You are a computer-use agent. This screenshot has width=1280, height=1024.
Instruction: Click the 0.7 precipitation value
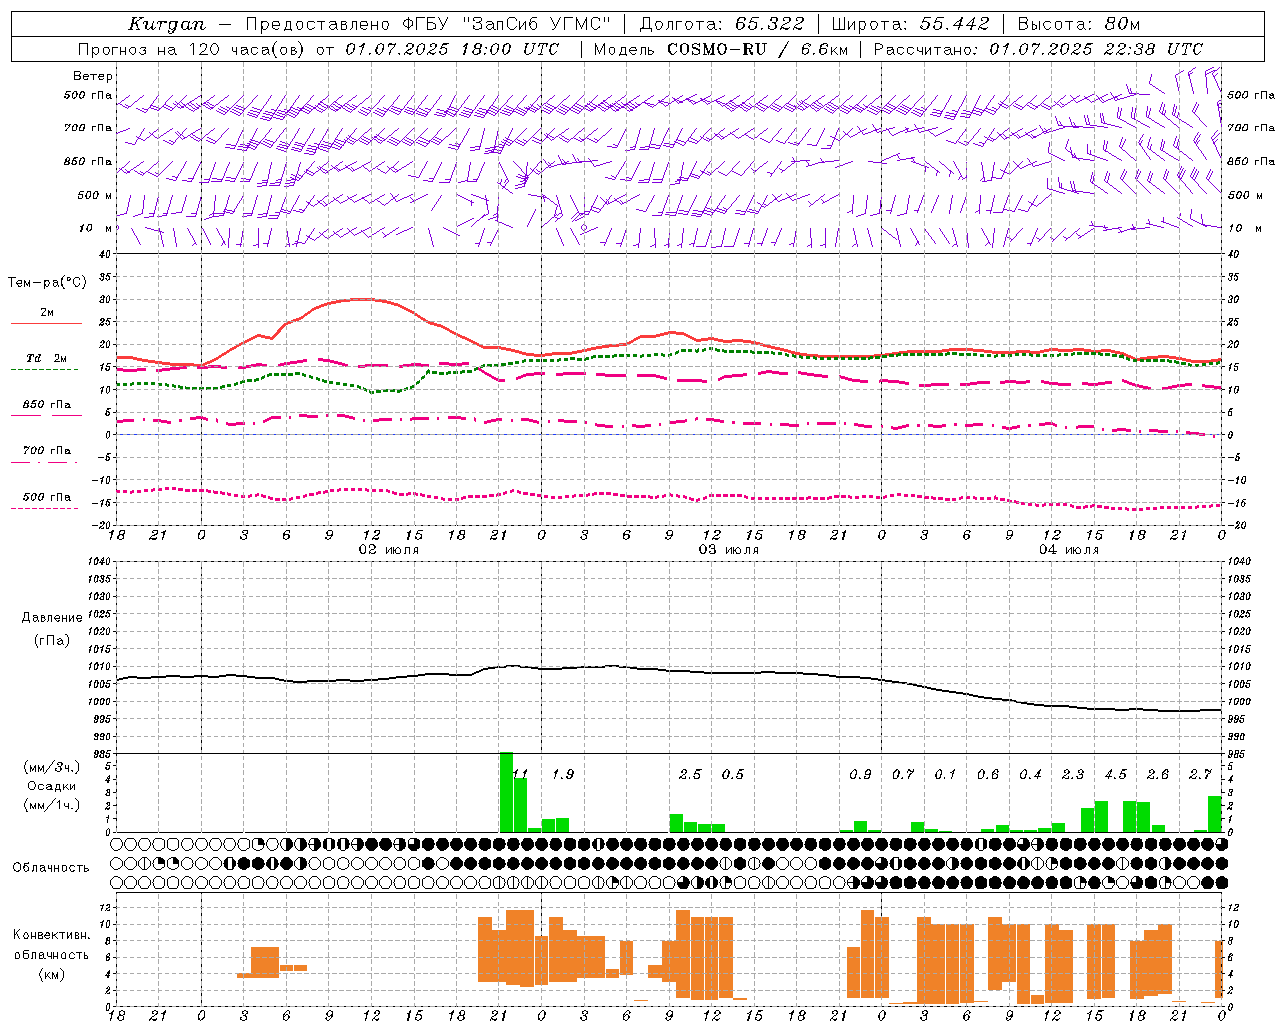903,774
